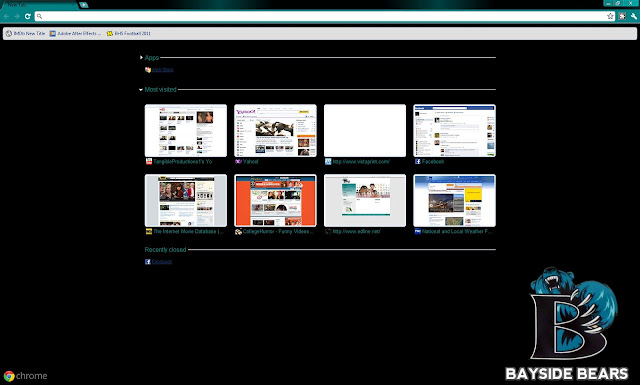Click the Facebook favicon under Most visited

(x=418, y=162)
